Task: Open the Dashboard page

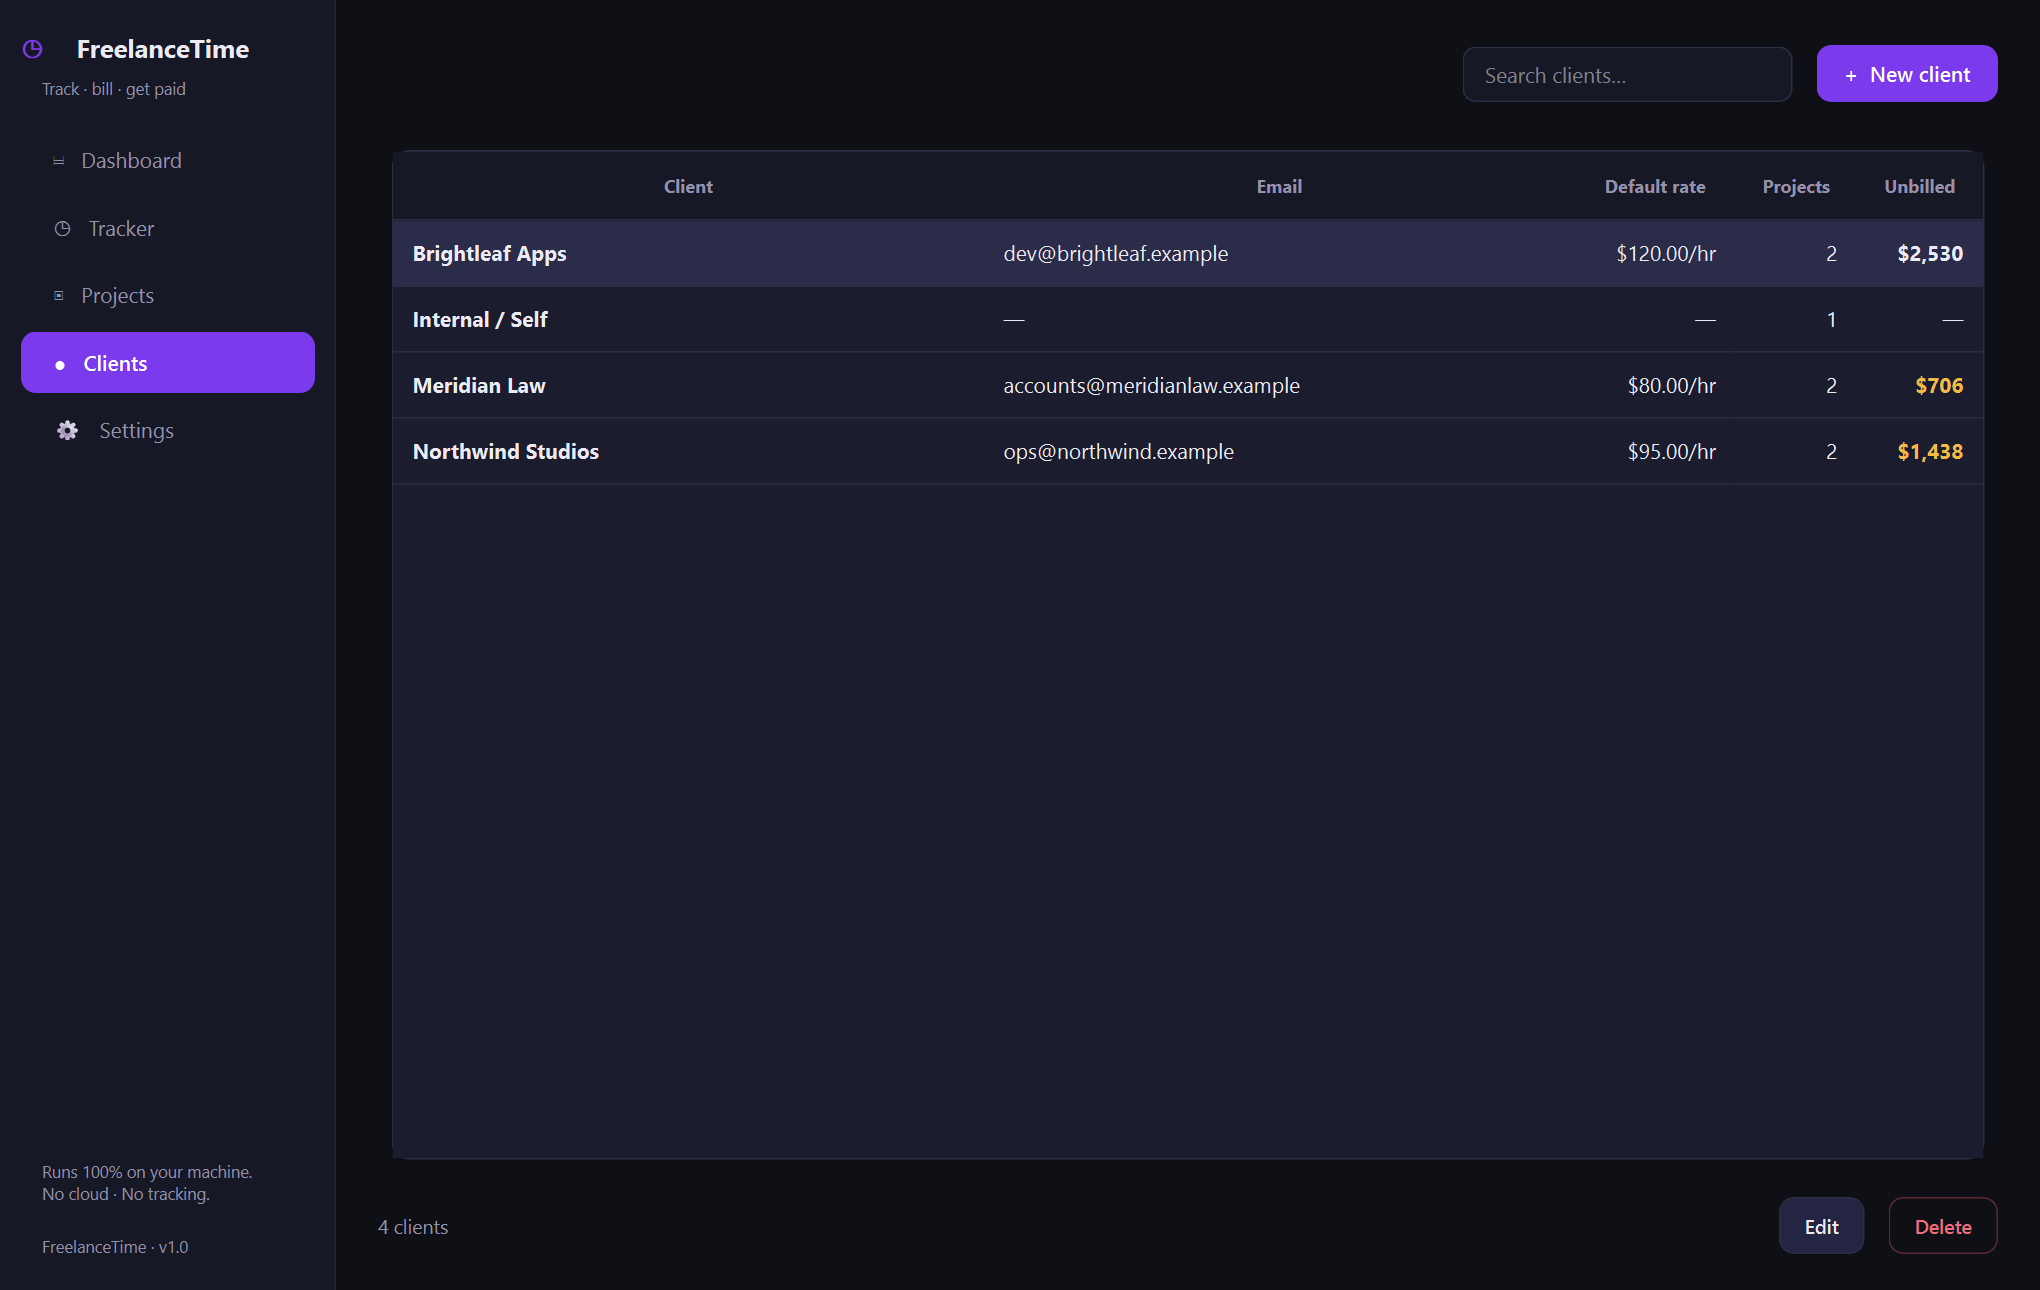Action: (168, 161)
